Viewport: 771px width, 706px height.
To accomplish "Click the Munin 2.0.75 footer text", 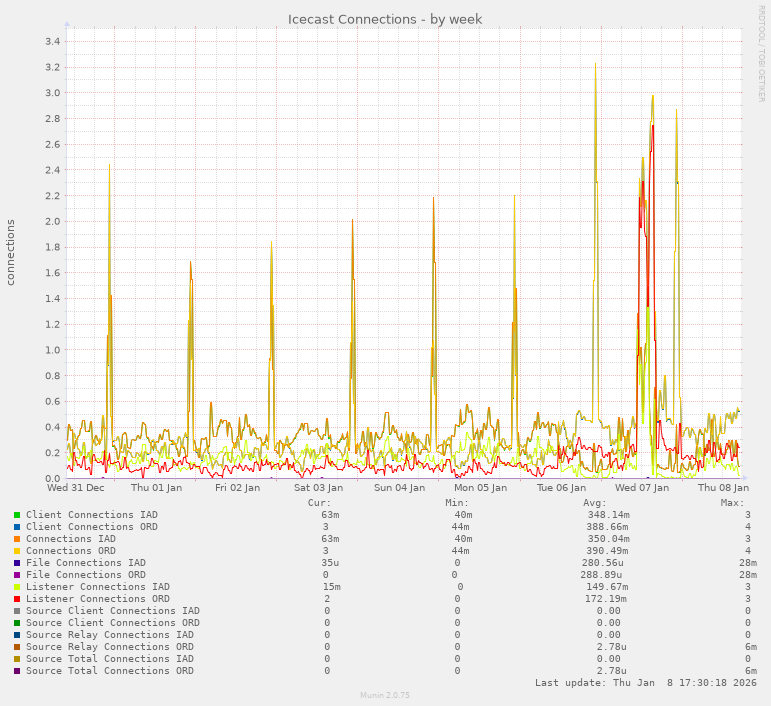I will pos(385,695).
